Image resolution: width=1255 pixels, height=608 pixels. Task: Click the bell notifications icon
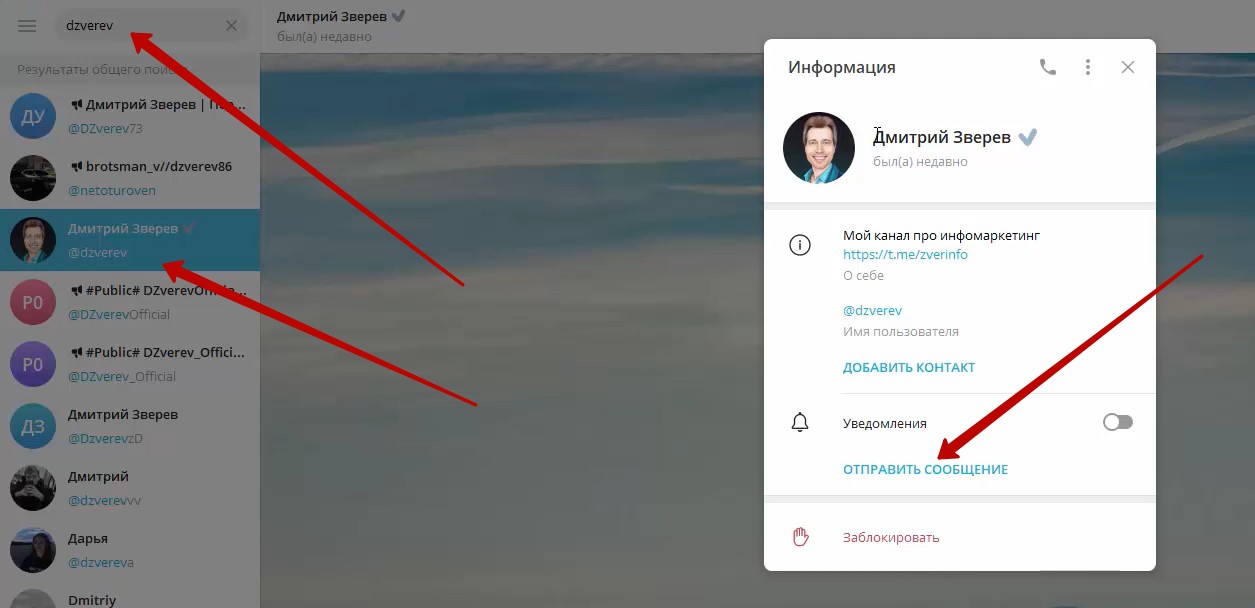pyautogui.click(x=800, y=423)
